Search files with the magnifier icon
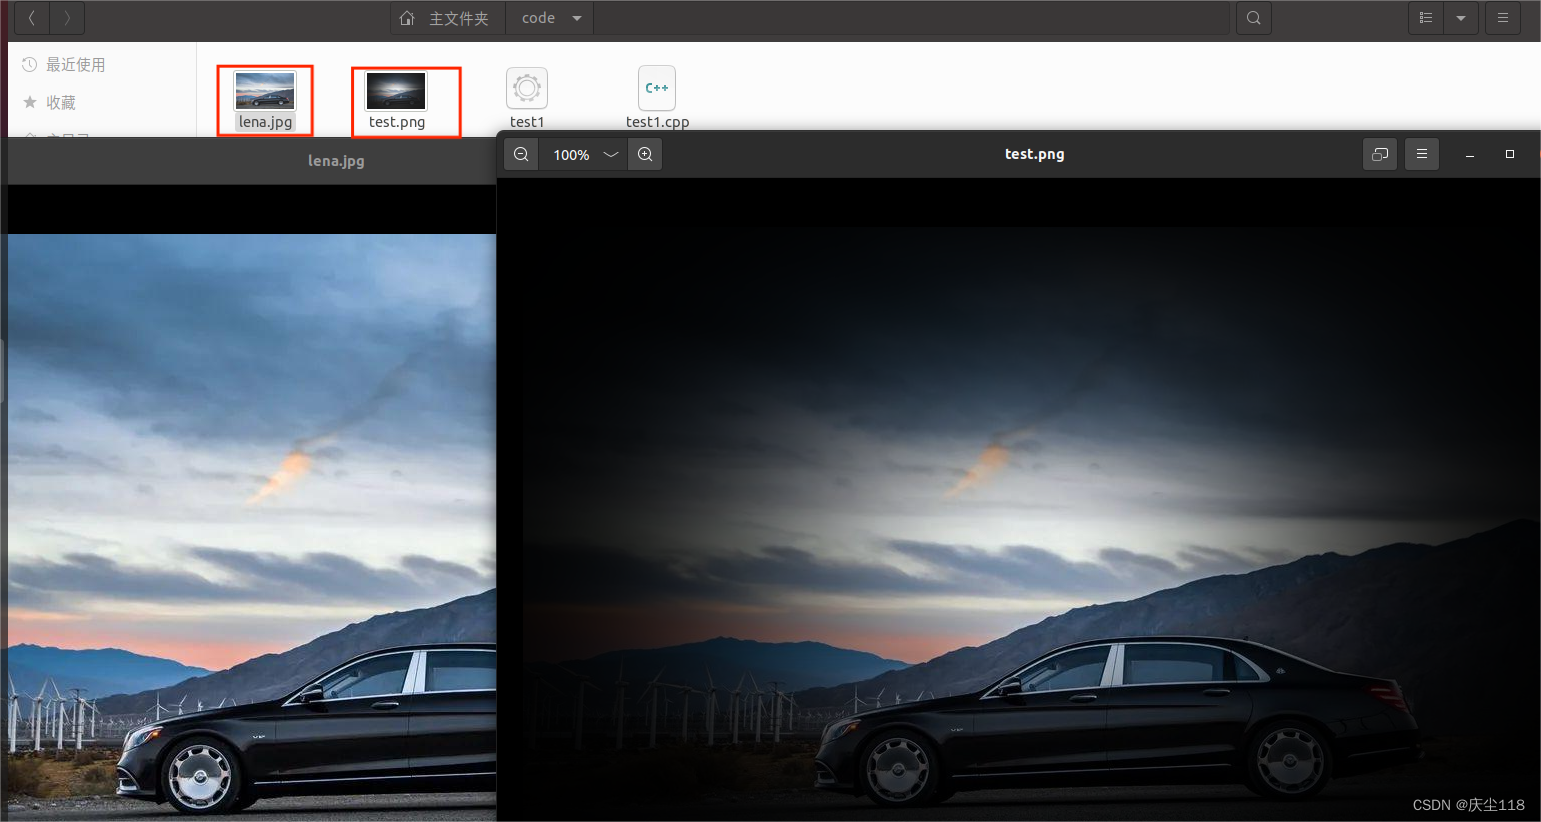Viewport: 1541px width, 822px height. point(1254,18)
